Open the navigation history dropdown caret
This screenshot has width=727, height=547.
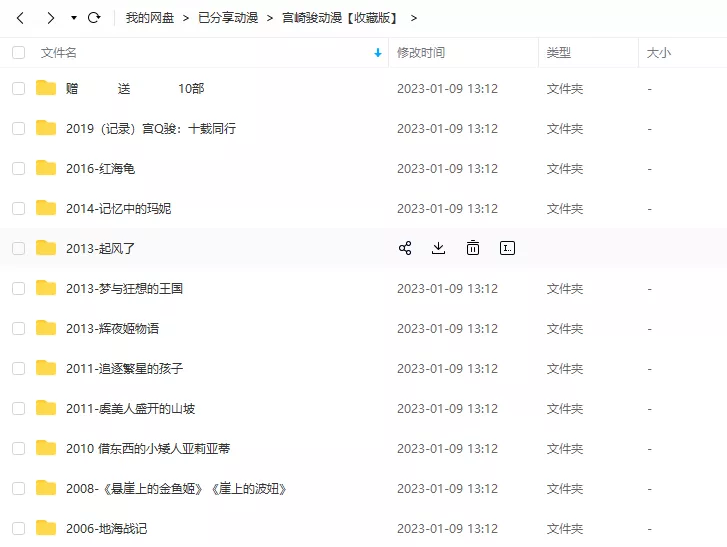(73, 18)
